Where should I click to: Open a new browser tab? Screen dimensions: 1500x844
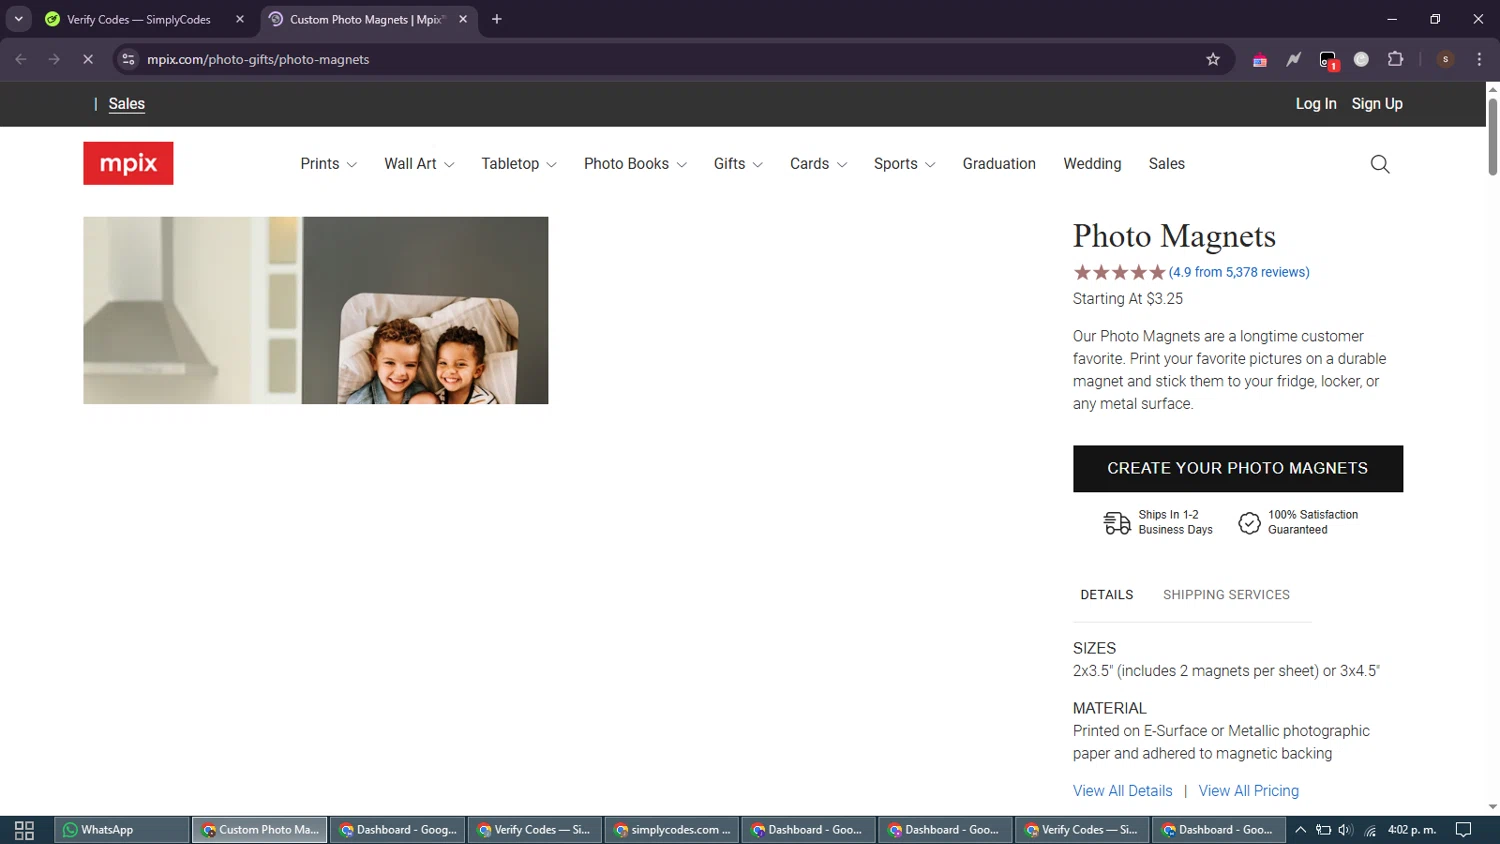click(x=497, y=19)
